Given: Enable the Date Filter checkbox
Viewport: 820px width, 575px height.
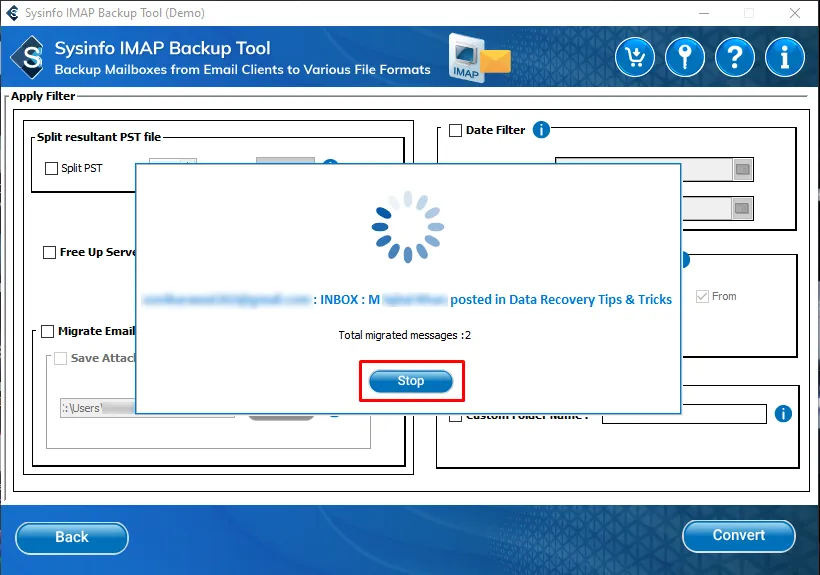Looking at the screenshot, I should [x=455, y=130].
